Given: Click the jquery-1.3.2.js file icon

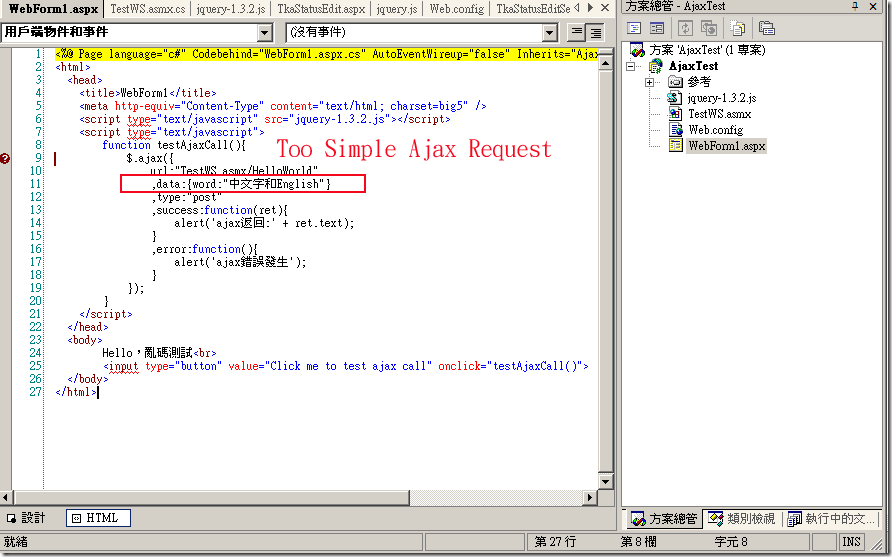Looking at the screenshot, I should coord(675,98).
